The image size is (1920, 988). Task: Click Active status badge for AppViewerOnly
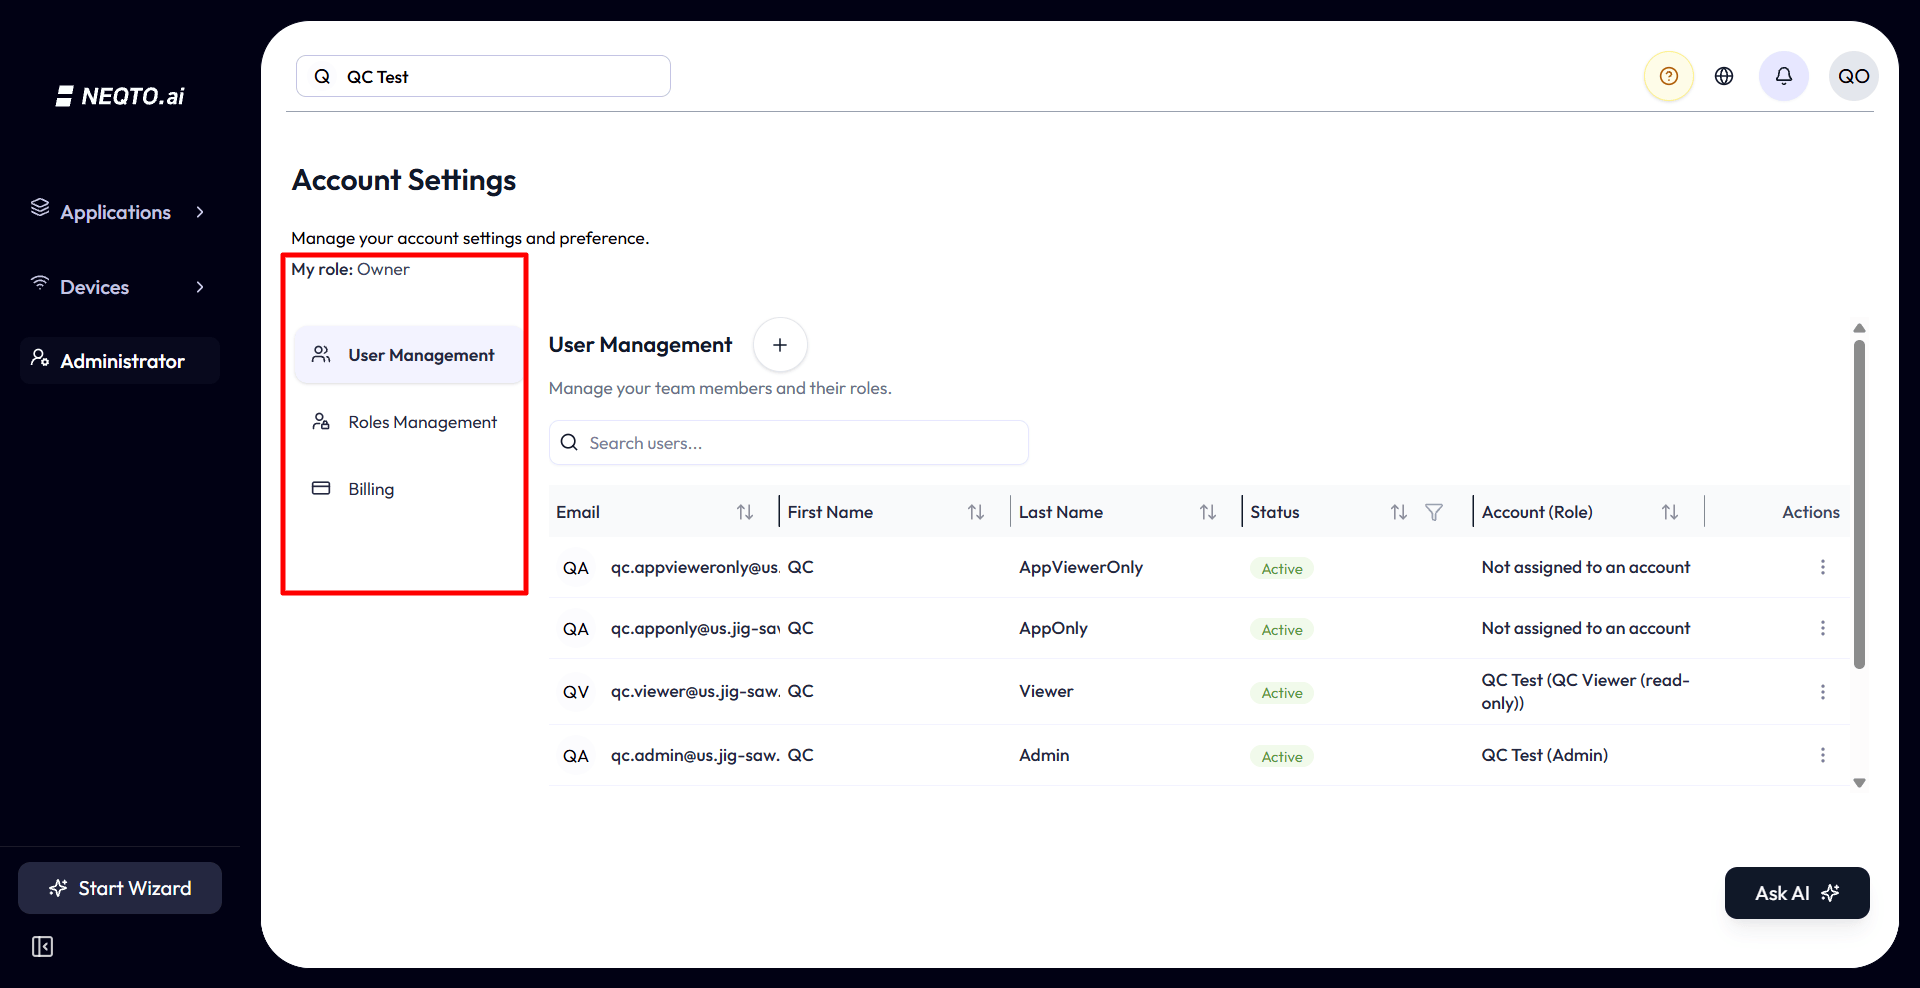pos(1282,568)
